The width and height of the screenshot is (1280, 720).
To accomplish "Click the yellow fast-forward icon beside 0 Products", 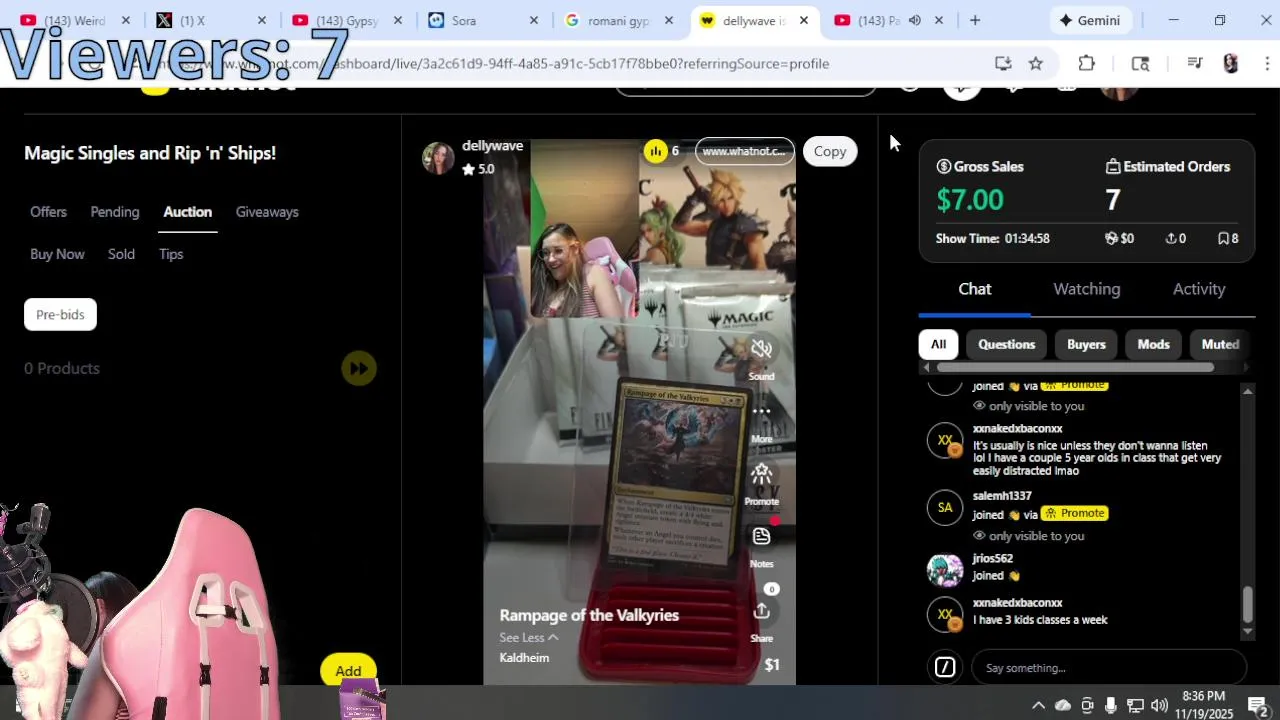I will (358, 368).
